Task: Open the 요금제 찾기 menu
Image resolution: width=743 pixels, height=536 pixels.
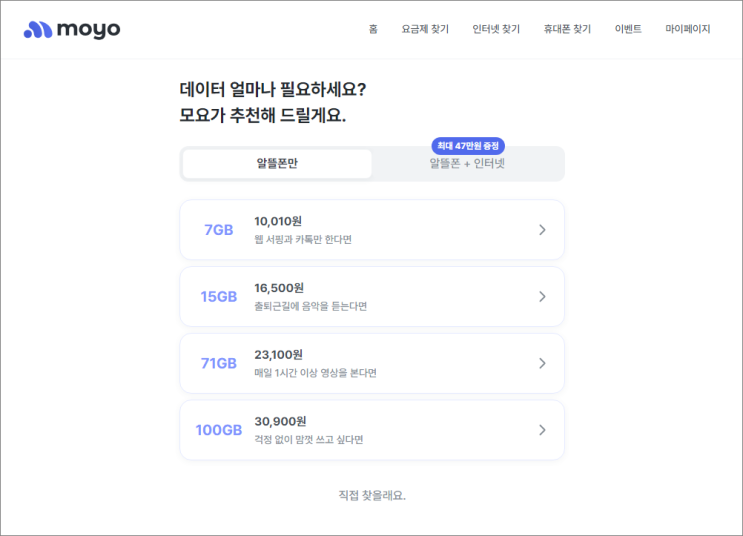Action: click(425, 29)
